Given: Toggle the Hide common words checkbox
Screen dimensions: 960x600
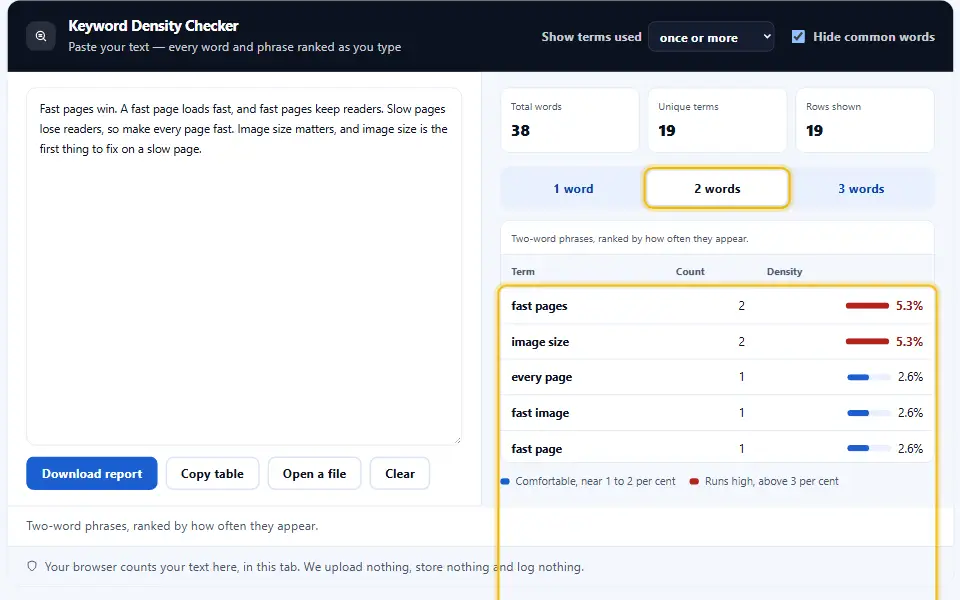Looking at the screenshot, I should coord(798,37).
